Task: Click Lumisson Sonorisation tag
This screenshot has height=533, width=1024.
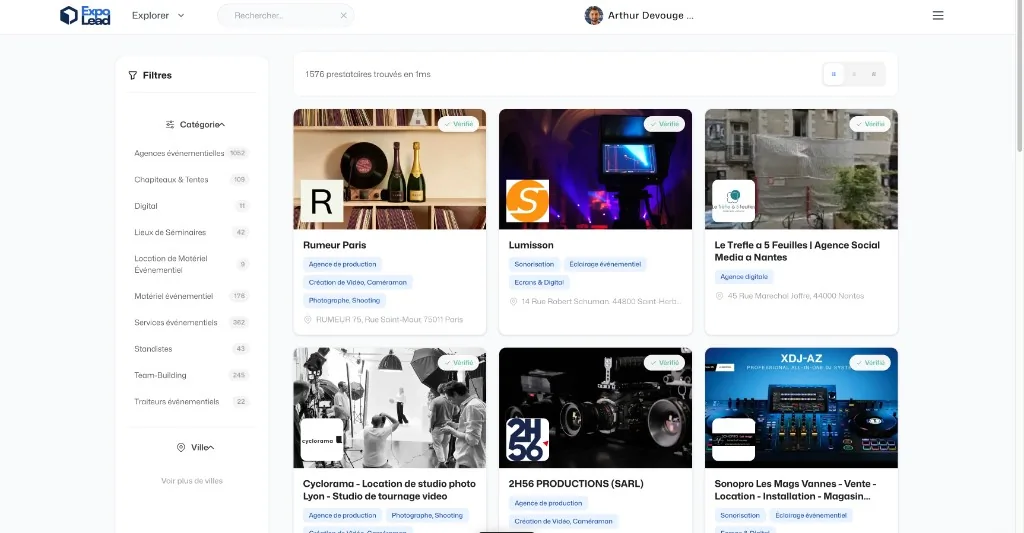Action: point(534,265)
